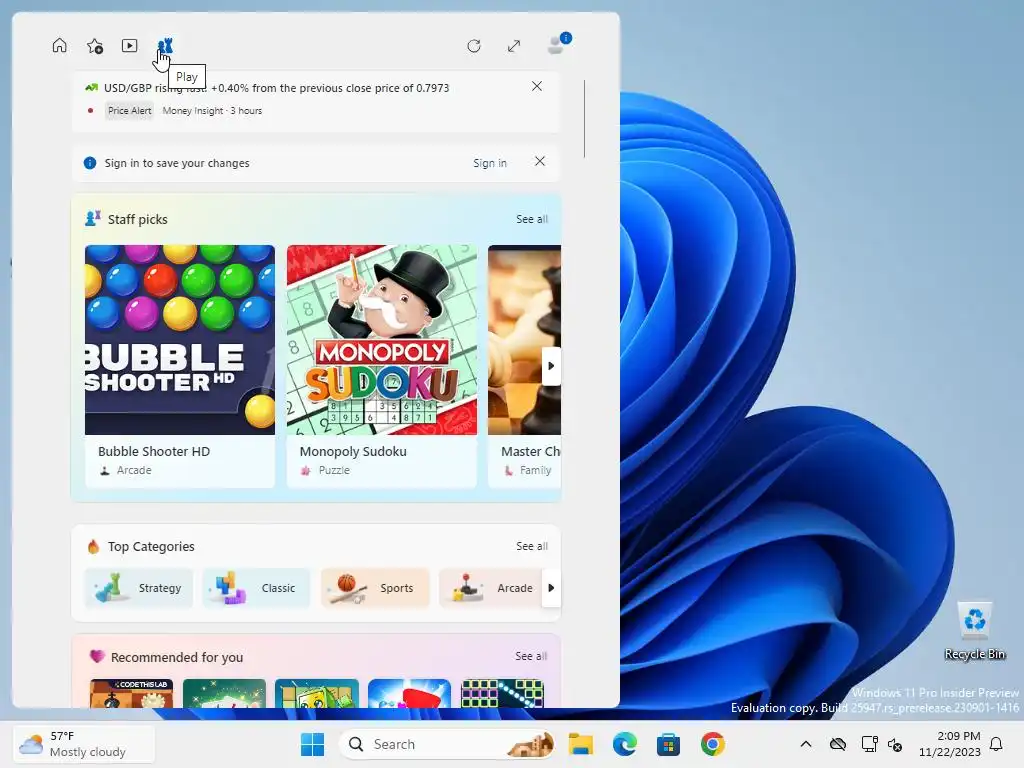Dismiss the USD/GBP price alert
Viewport: 1024px width, 768px height.
click(x=537, y=86)
